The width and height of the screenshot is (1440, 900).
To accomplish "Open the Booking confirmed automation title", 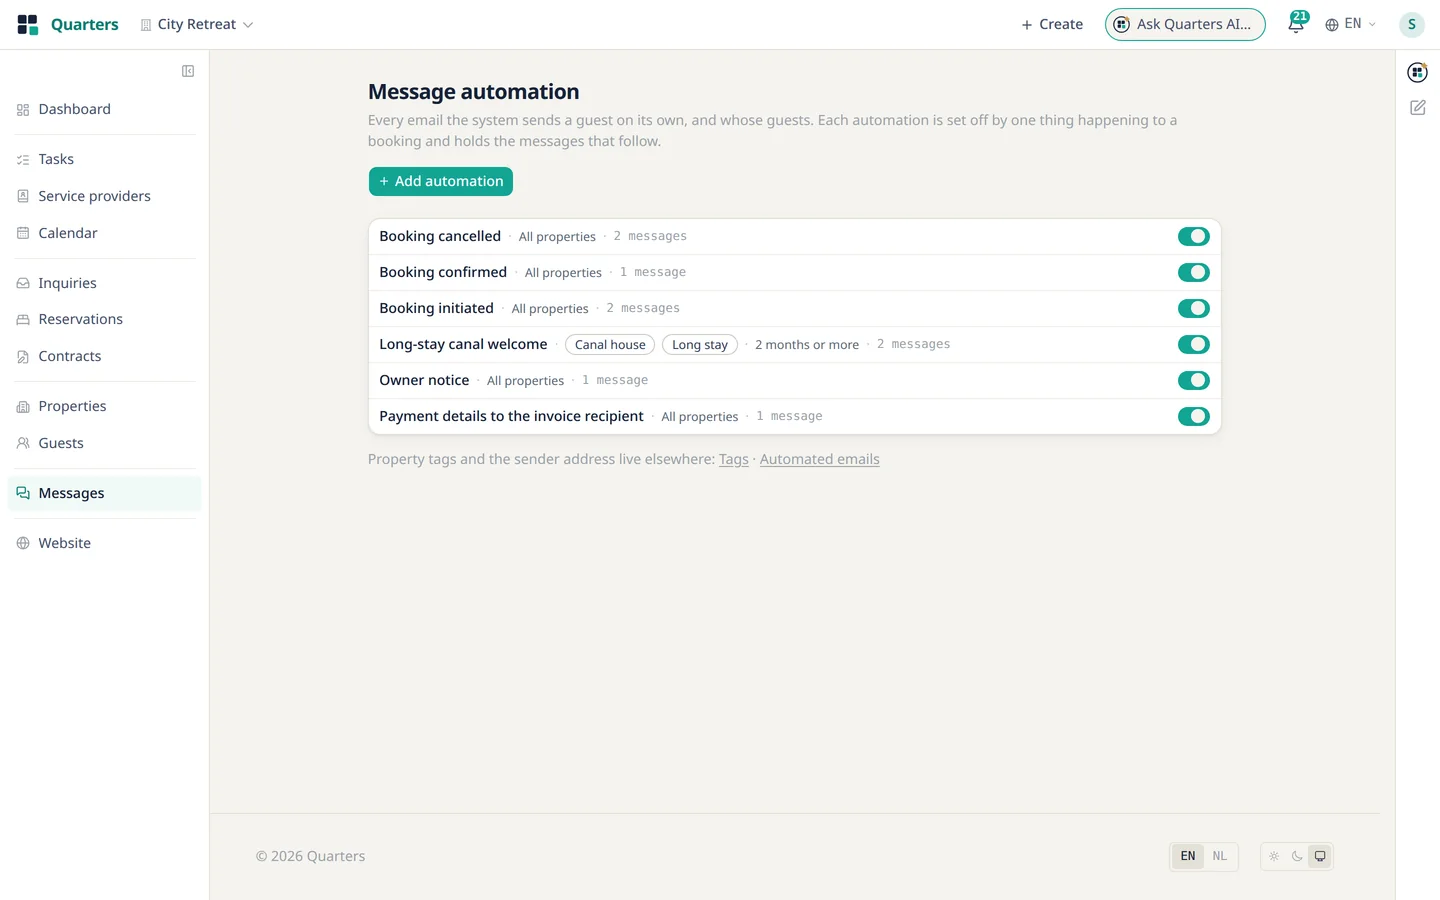I will click(x=443, y=272).
